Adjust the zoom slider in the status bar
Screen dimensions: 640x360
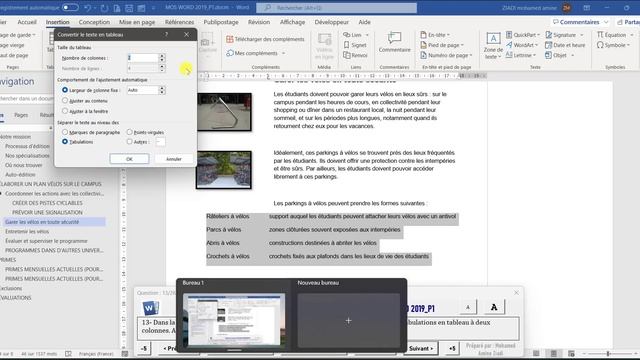(x=608, y=353)
